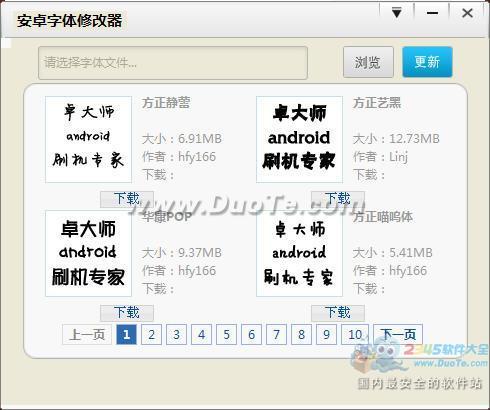Screen dimensions: 490x410
Task: Click the 方正喵呜体 font name label
Action: (383, 217)
